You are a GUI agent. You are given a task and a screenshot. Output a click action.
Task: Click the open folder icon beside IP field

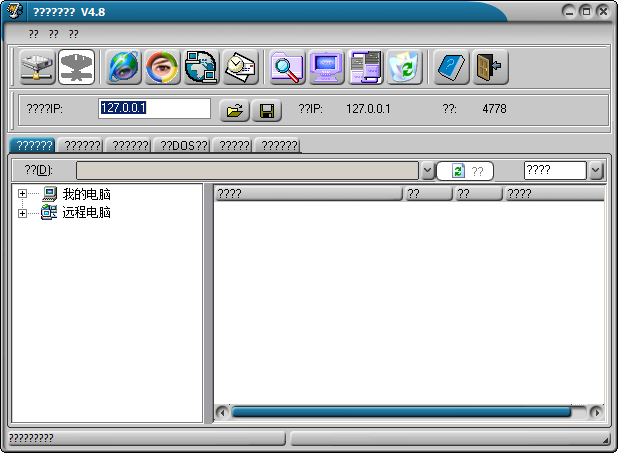click(233, 110)
